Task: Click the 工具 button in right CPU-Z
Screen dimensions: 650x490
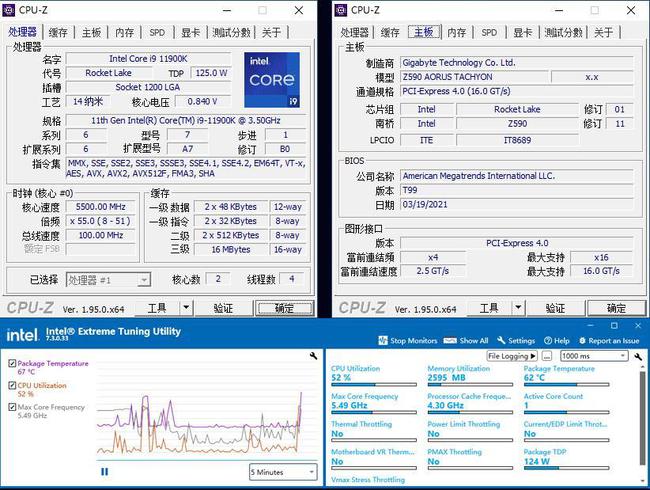Action: click(x=489, y=308)
